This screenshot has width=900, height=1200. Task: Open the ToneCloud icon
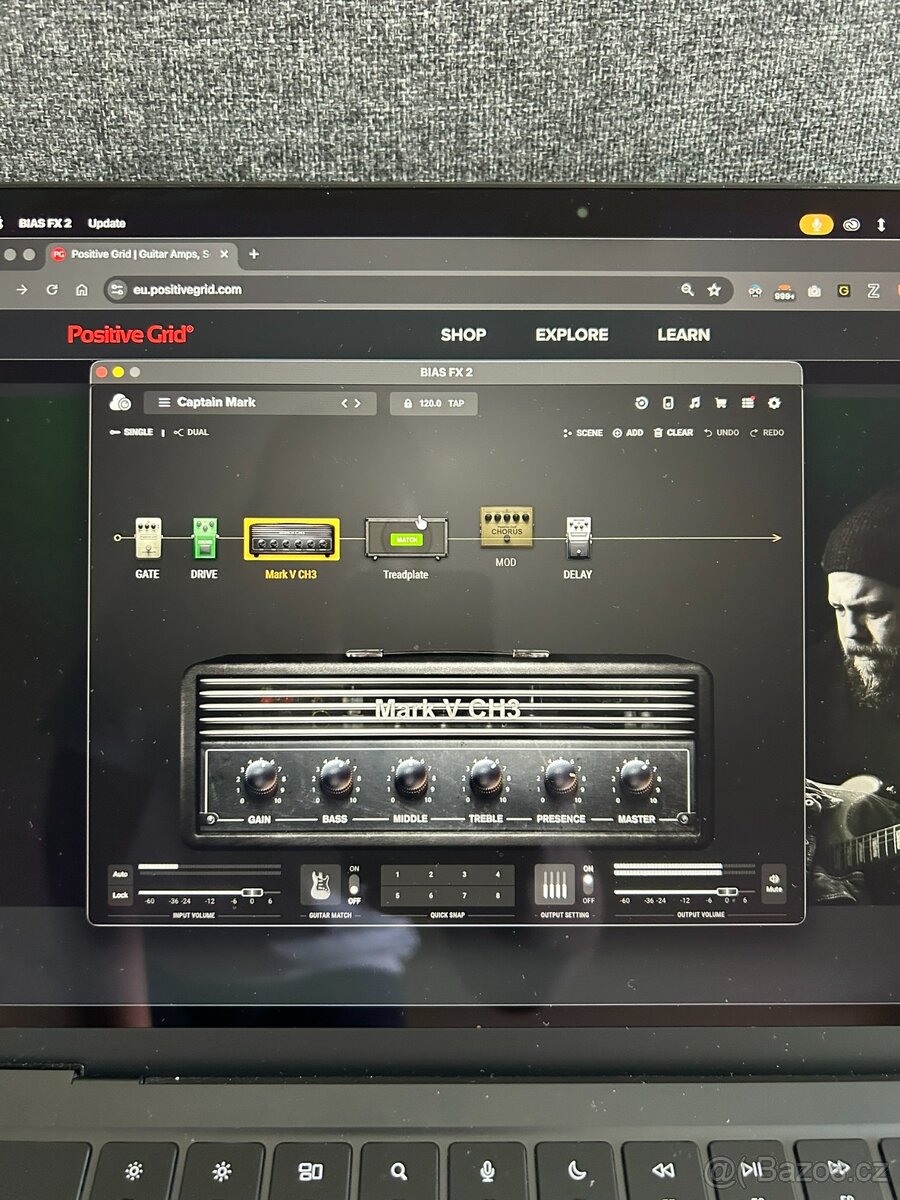click(x=642, y=402)
